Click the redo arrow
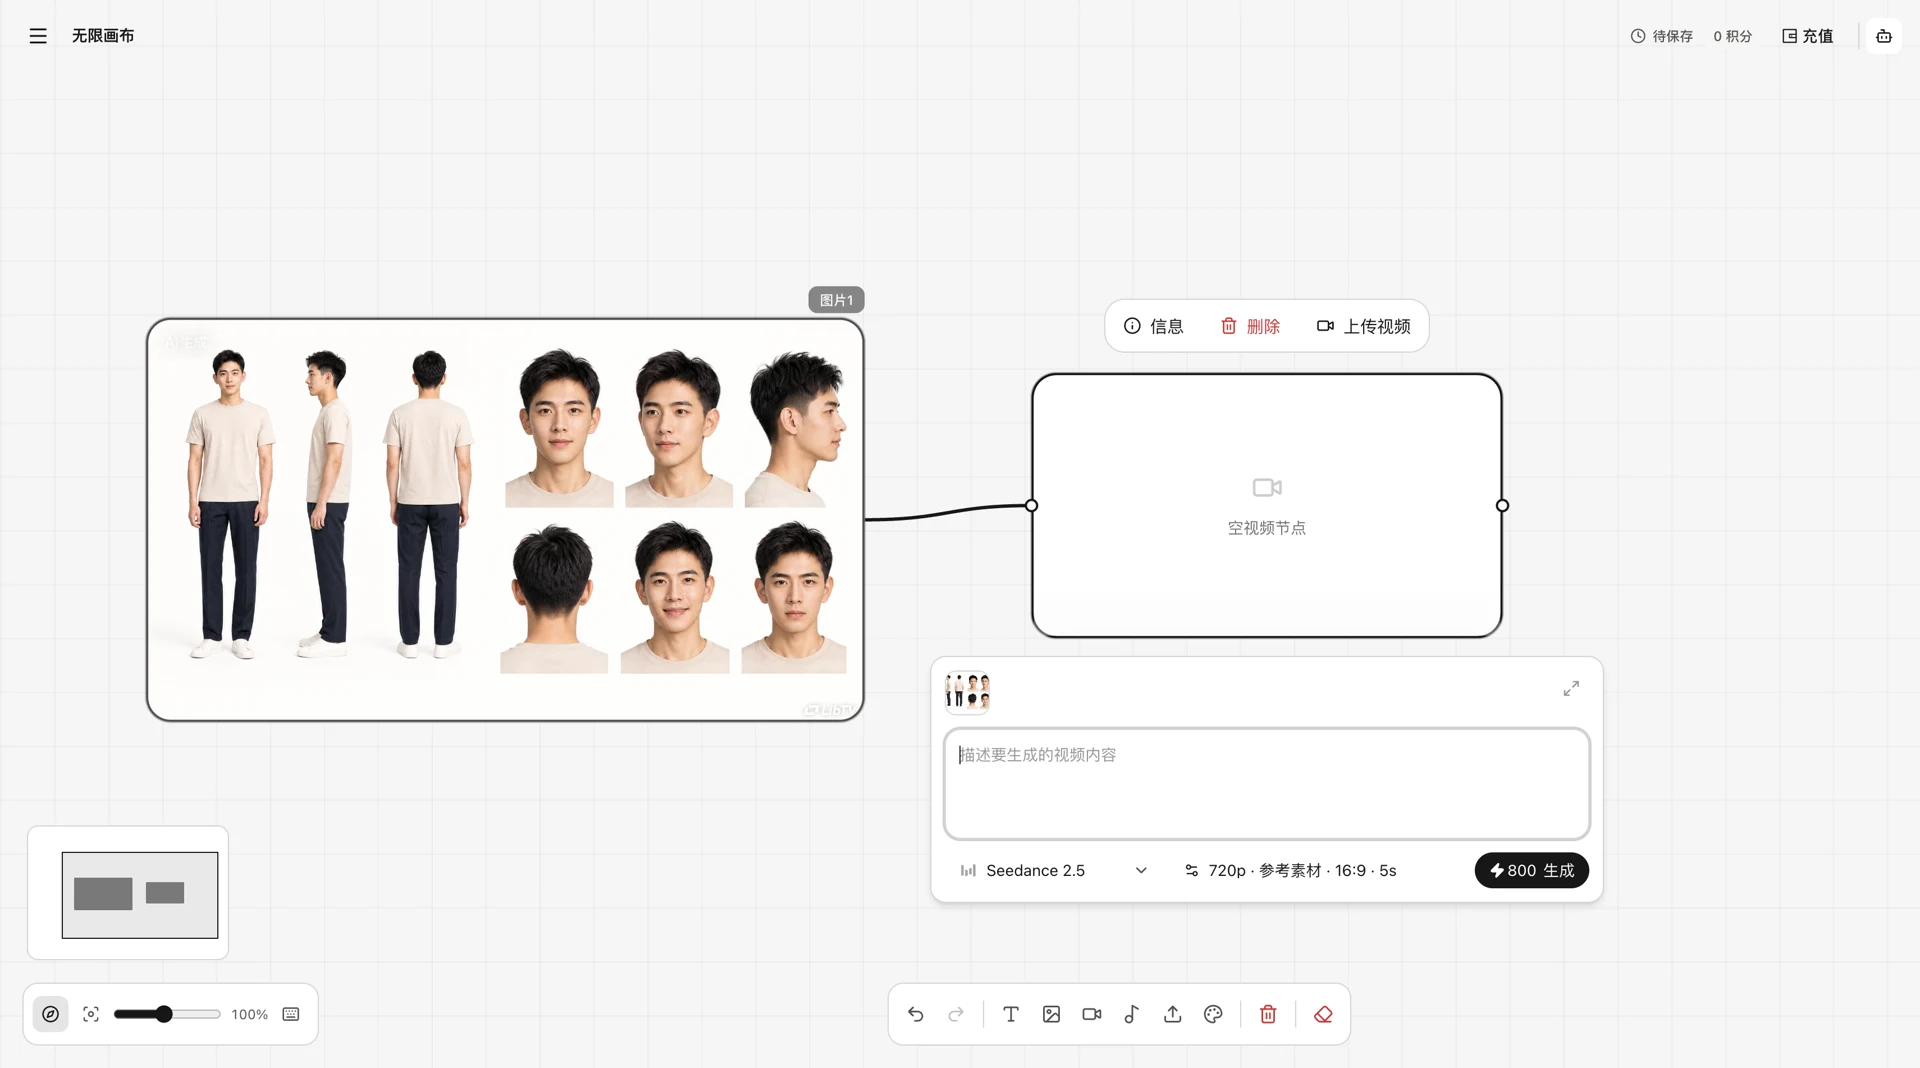 (956, 1014)
